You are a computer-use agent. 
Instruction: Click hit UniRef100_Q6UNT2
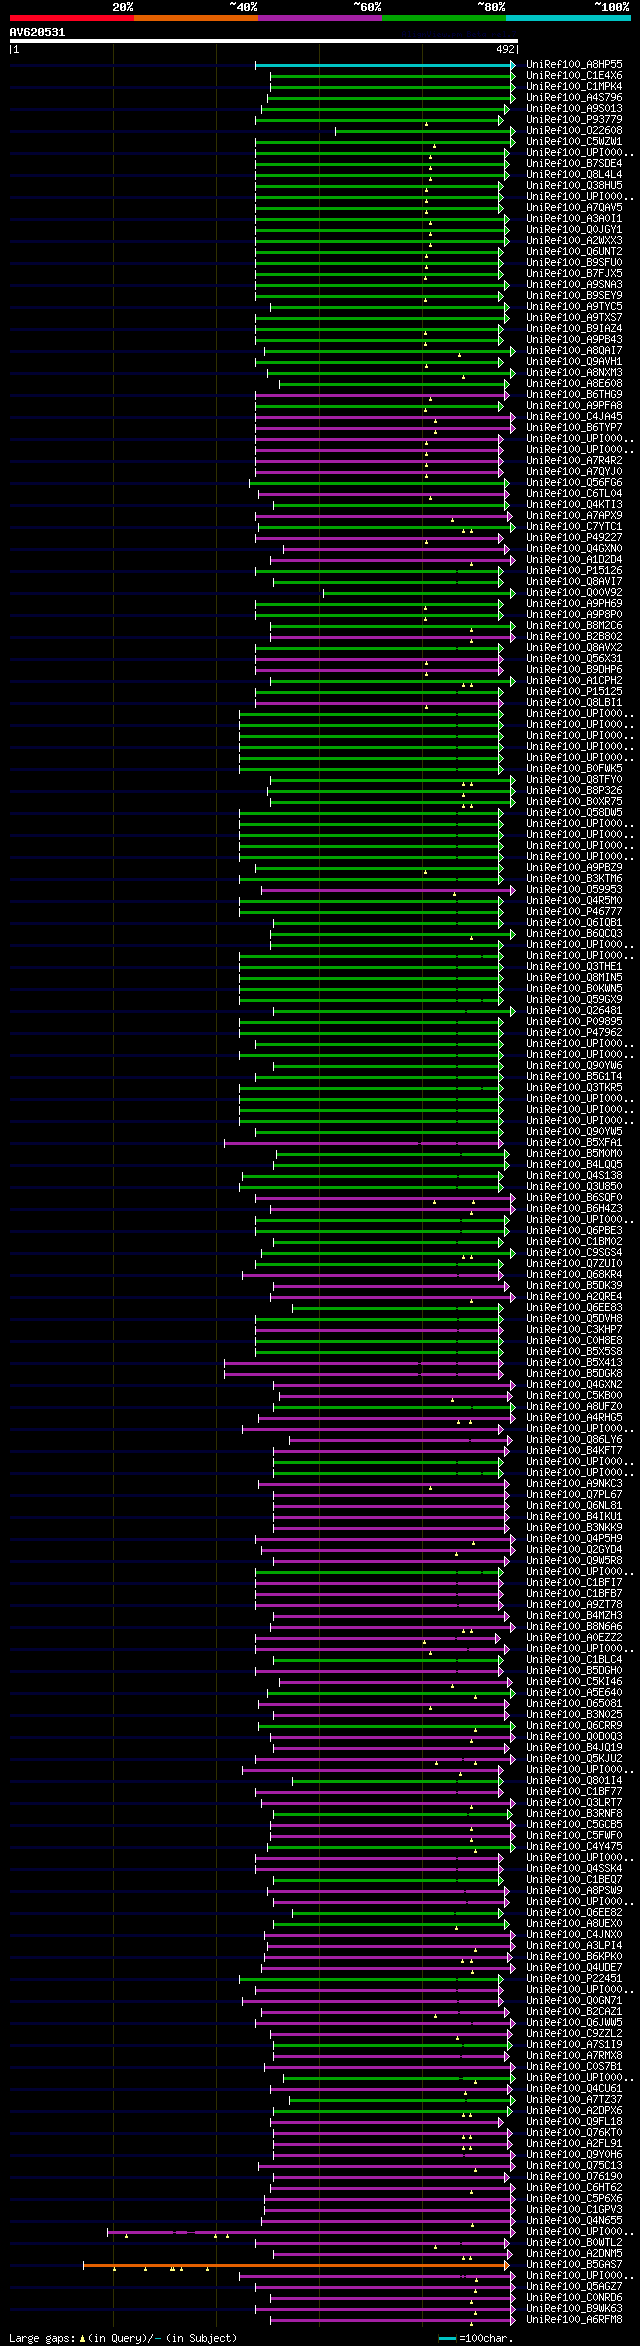(574, 252)
